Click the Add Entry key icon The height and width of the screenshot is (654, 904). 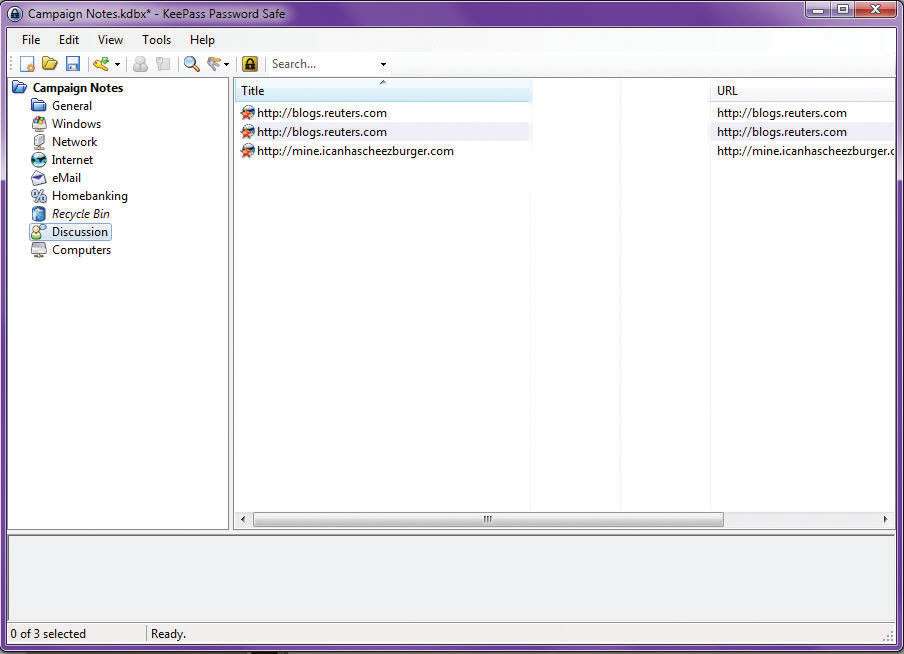point(100,64)
